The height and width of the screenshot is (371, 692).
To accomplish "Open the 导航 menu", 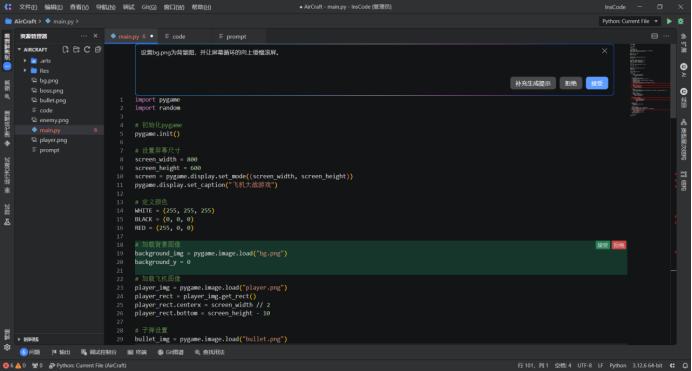I will point(106,7).
